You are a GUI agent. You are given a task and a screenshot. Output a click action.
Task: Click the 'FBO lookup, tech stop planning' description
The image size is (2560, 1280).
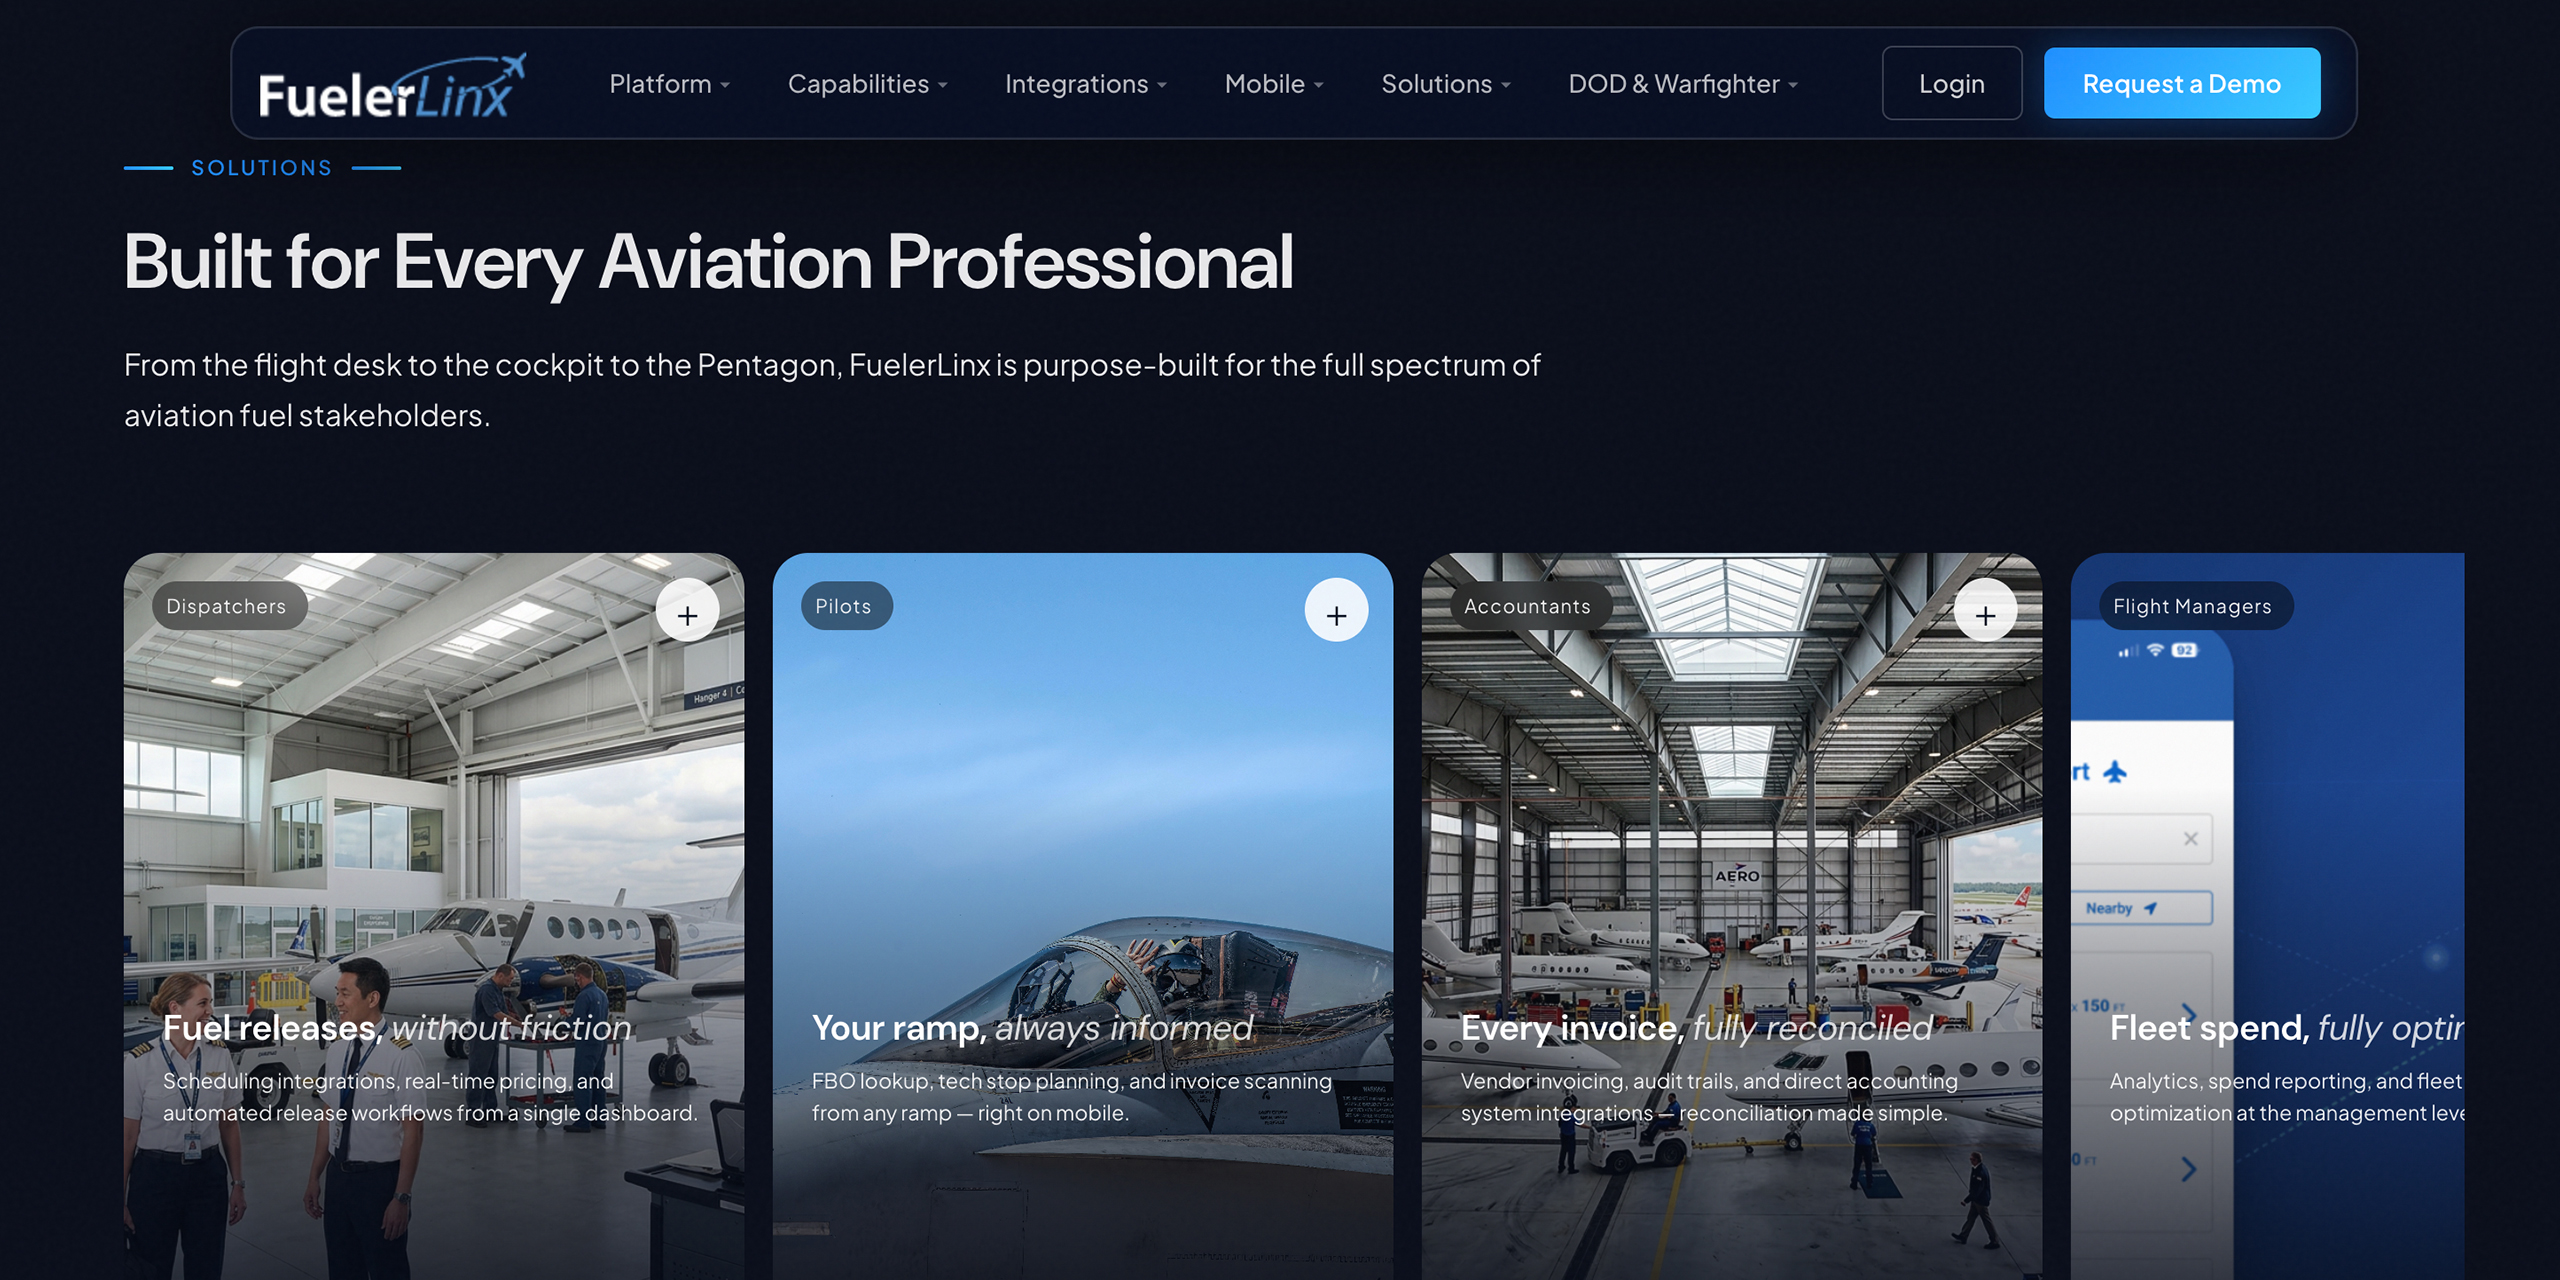1071,1097
